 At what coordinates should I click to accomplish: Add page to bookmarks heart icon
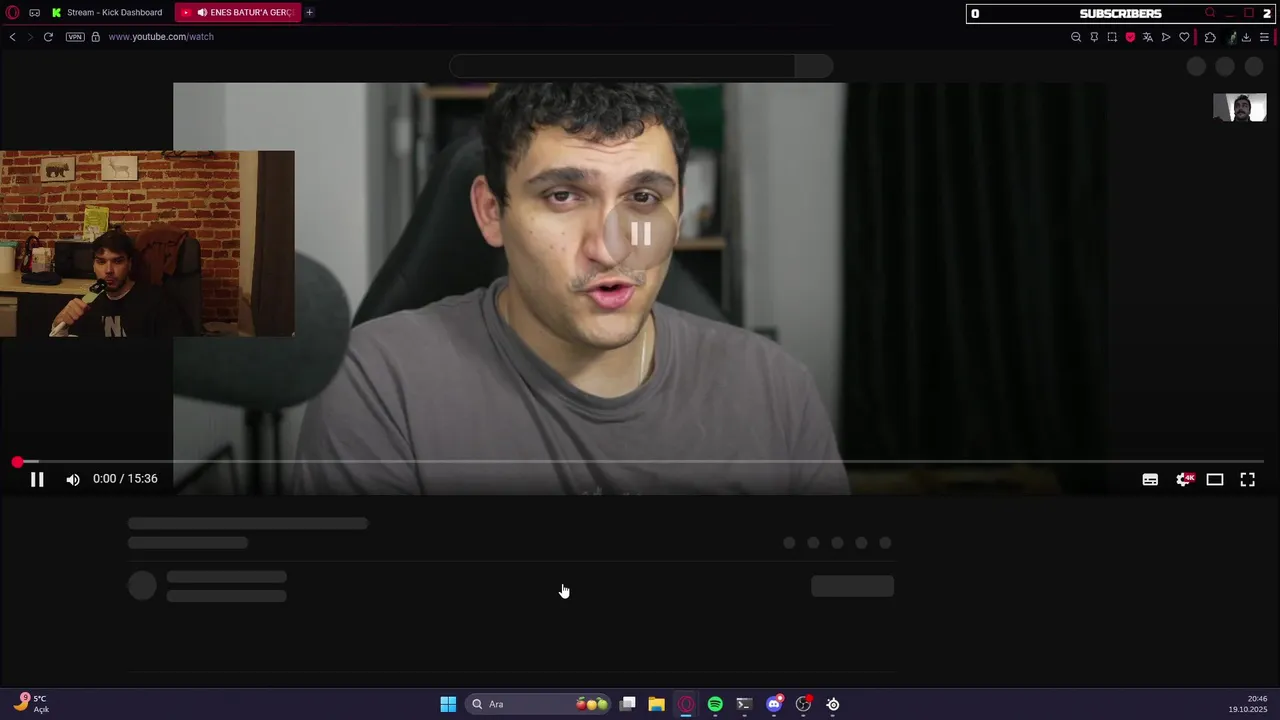click(1184, 37)
